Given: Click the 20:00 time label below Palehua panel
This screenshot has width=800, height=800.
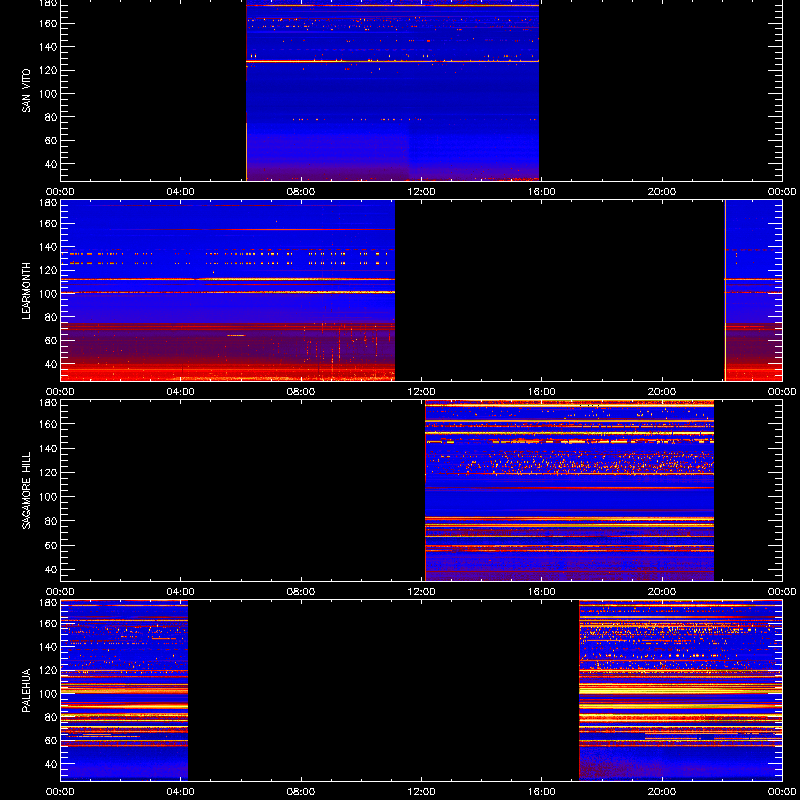Looking at the screenshot, I should [662, 792].
